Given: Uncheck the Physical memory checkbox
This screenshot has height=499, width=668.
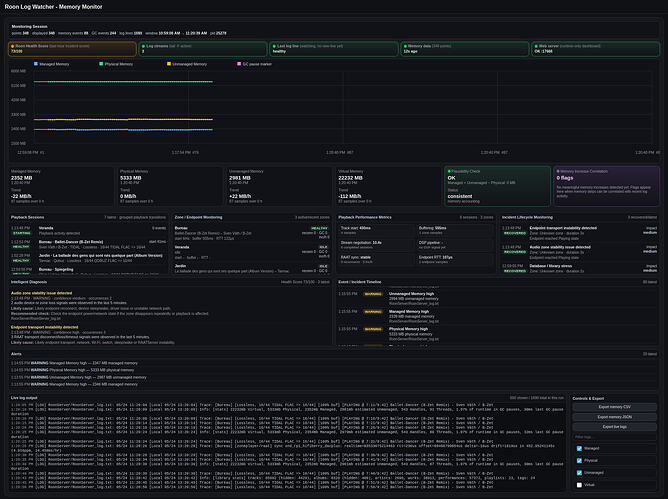Looking at the screenshot, I should [x=579, y=461].
